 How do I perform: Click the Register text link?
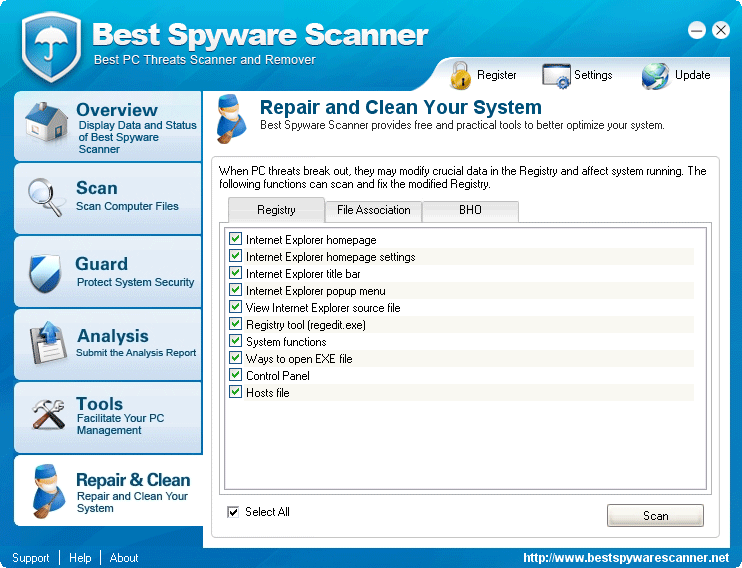point(496,75)
